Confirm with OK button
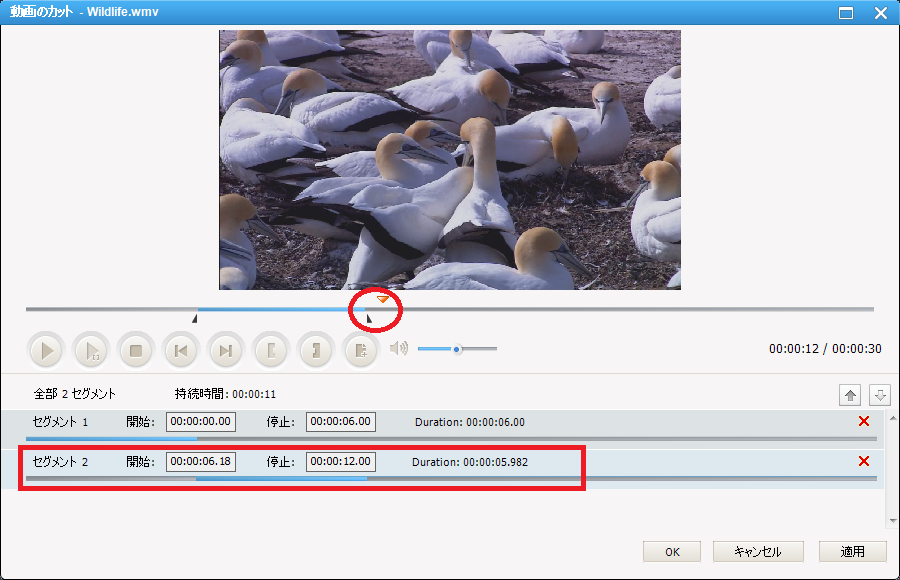900x580 pixels. point(672,552)
